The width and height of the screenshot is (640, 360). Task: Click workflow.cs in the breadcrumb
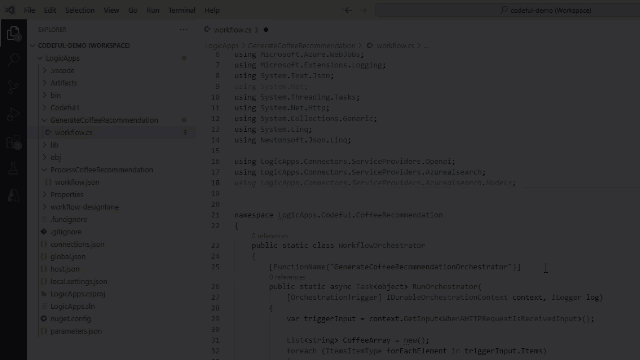coord(395,46)
